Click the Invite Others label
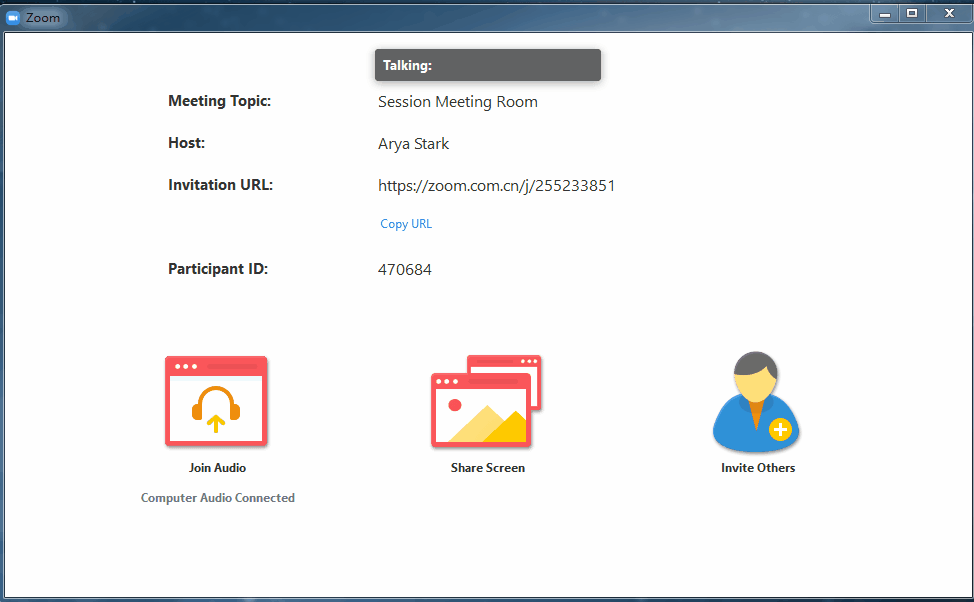This screenshot has width=974, height=602. 758,468
